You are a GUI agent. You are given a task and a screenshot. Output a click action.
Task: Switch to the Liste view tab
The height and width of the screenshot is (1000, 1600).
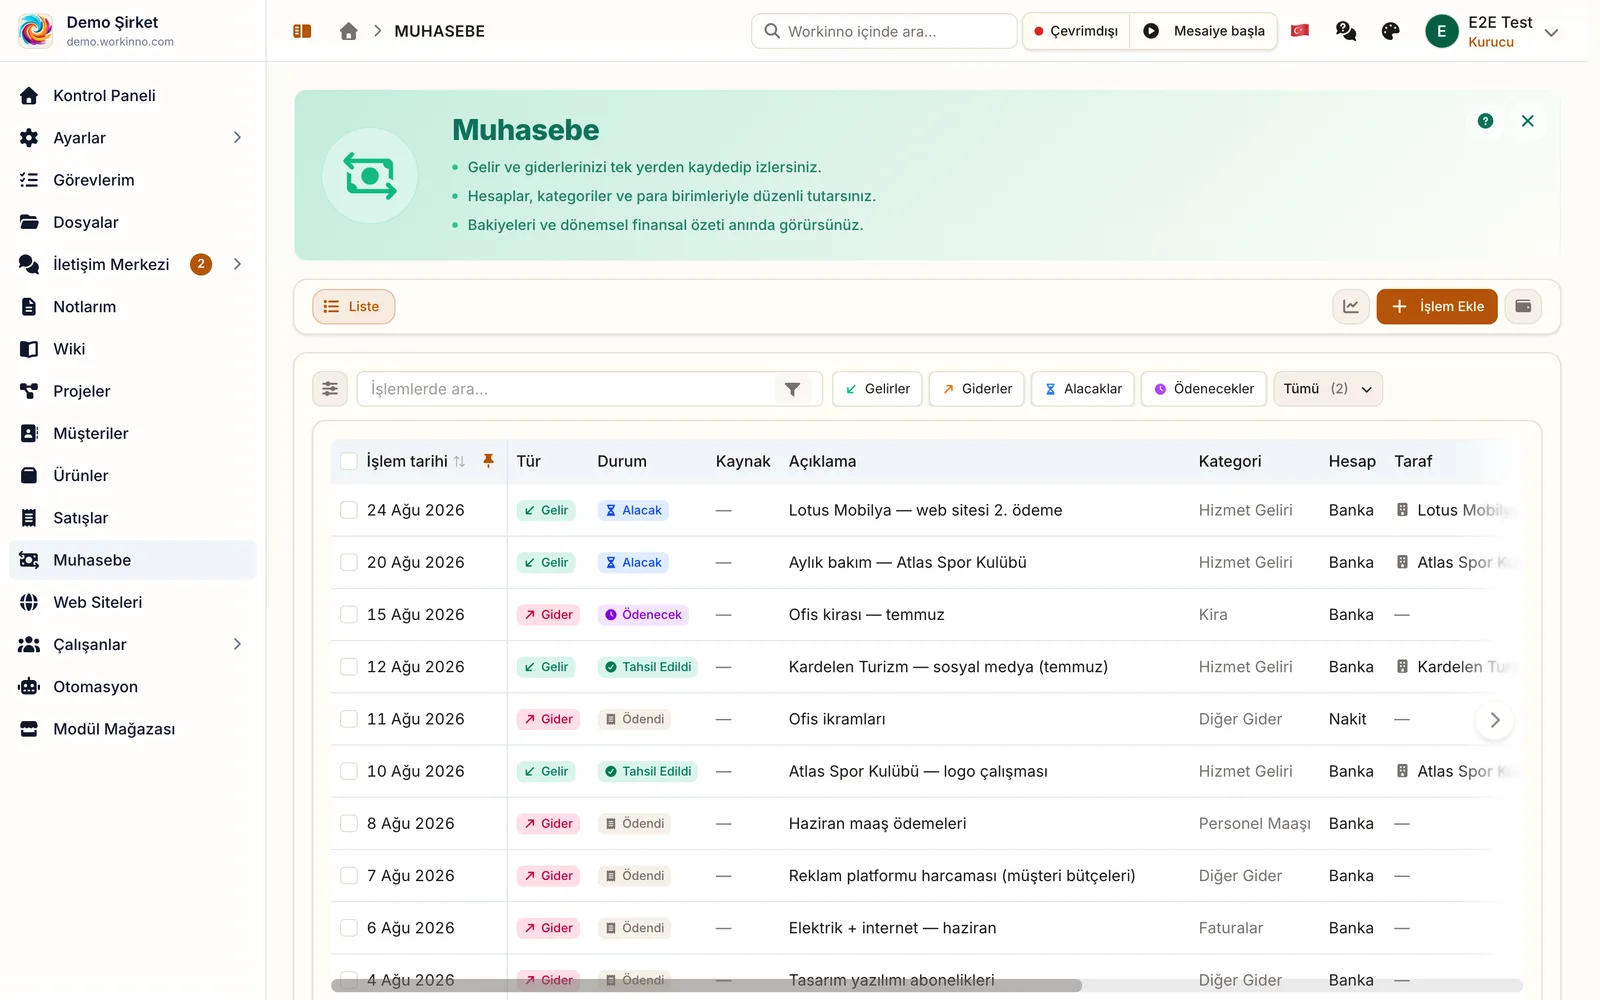(354, 307)
